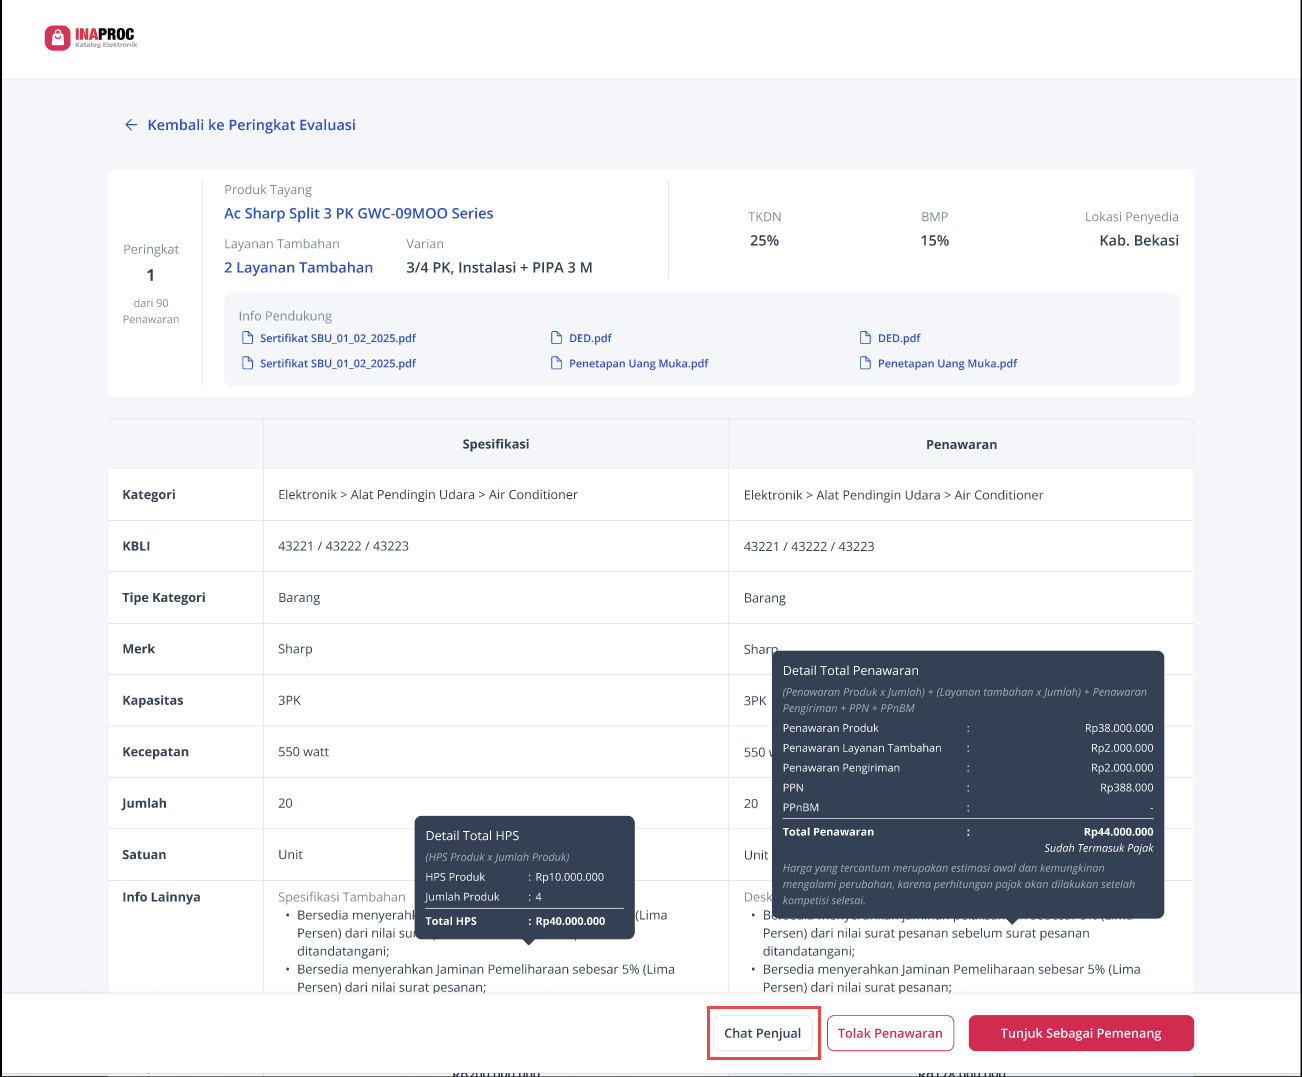Viewport: 1302px width, 1077px height.
Task: Click the Merk row label
Action: 138,649
